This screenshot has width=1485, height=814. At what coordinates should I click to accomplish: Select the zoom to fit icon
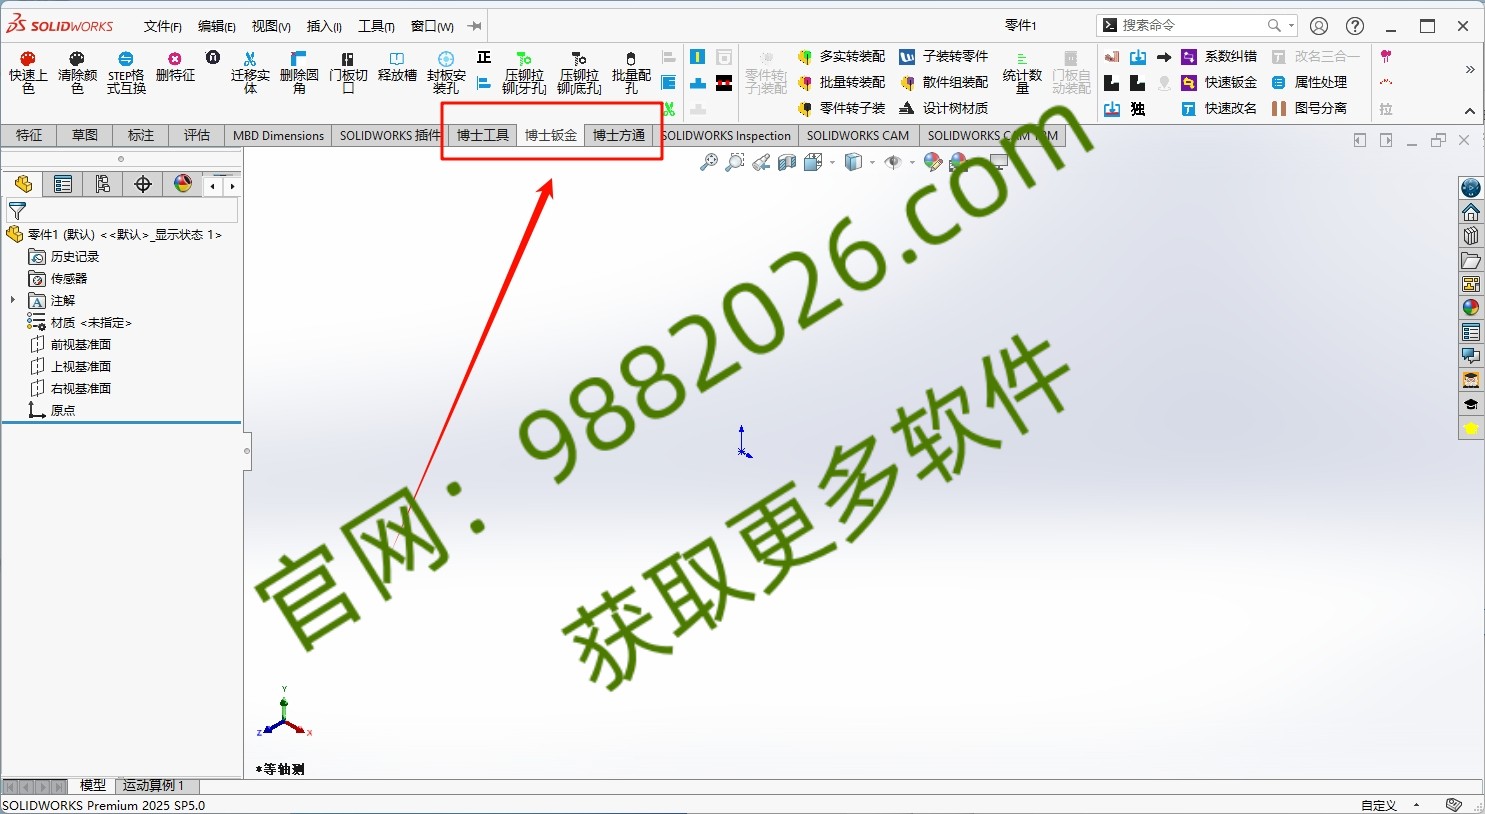709,162
